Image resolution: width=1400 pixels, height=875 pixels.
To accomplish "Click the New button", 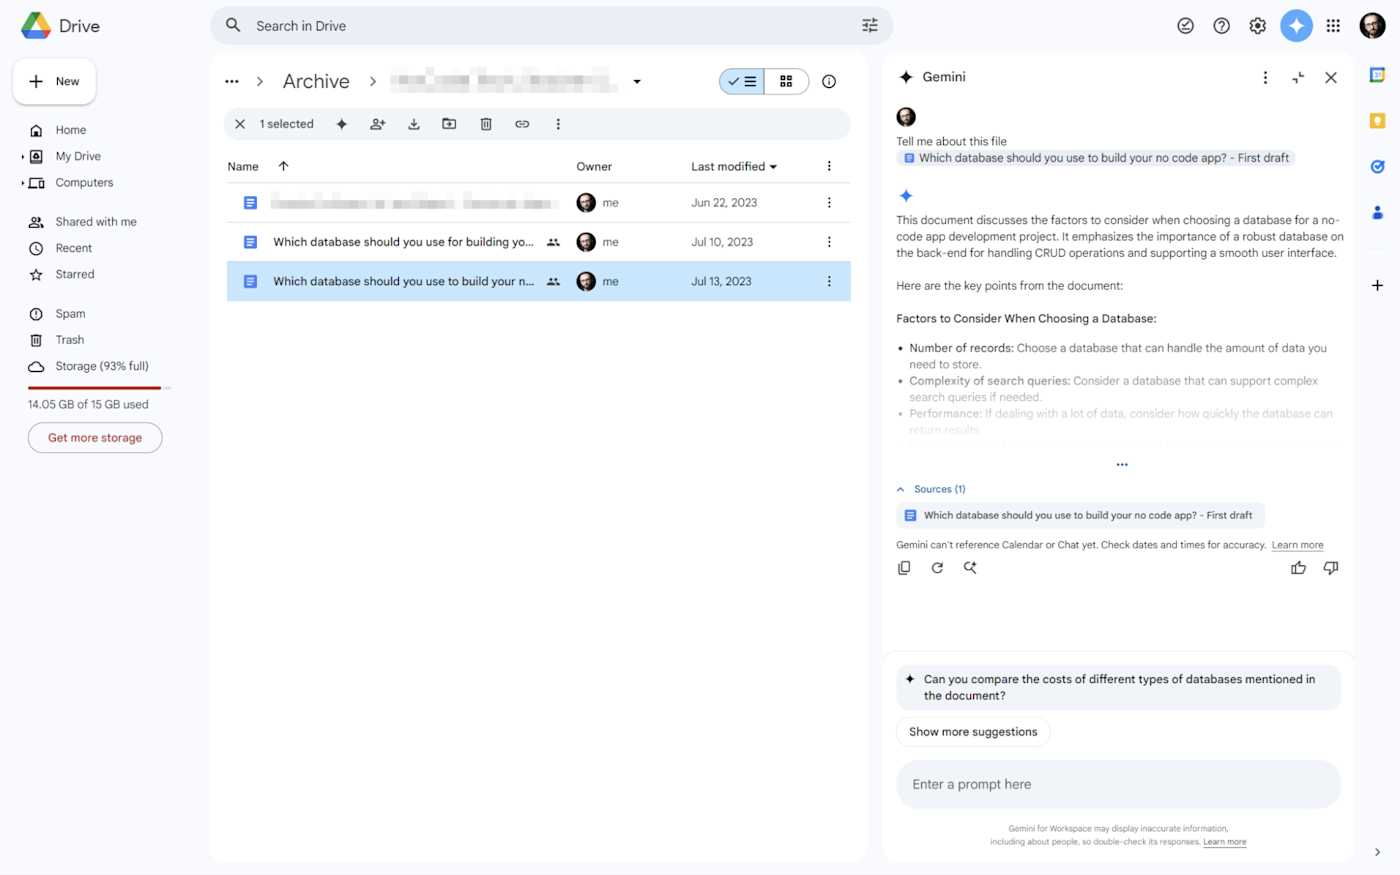I will (x=54, y=82).
